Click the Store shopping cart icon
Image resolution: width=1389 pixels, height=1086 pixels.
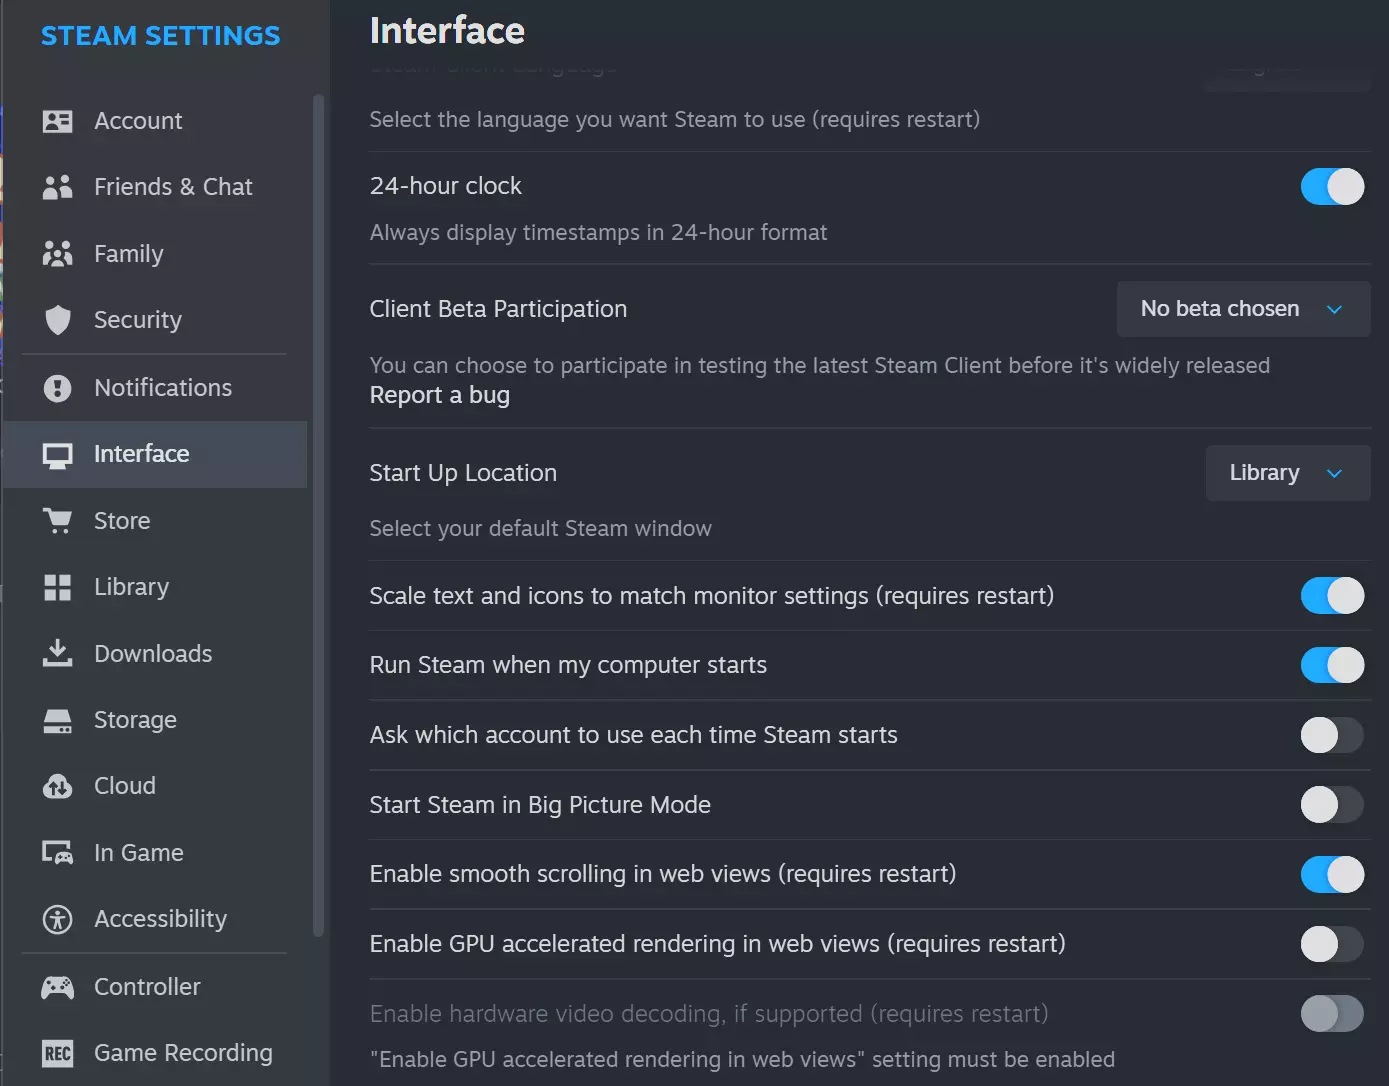58,521
